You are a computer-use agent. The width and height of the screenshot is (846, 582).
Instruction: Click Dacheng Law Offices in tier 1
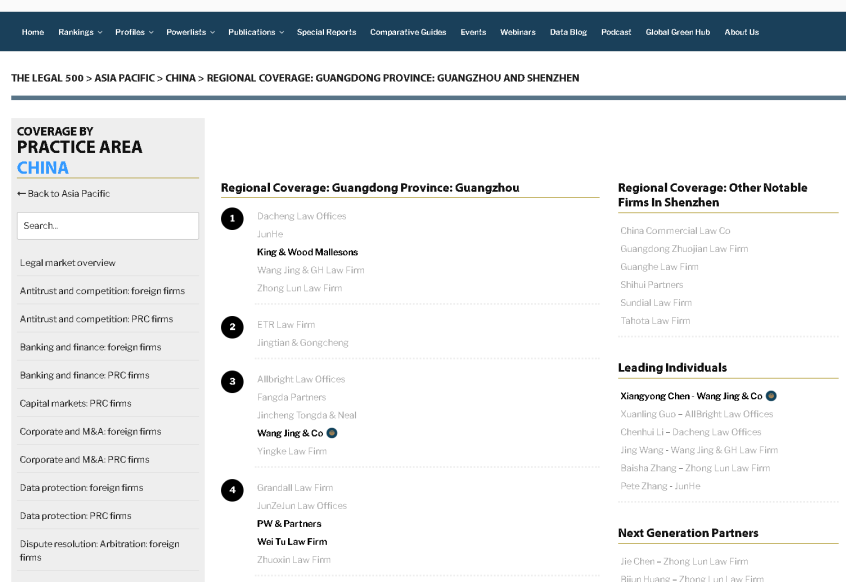click(302, 216)
